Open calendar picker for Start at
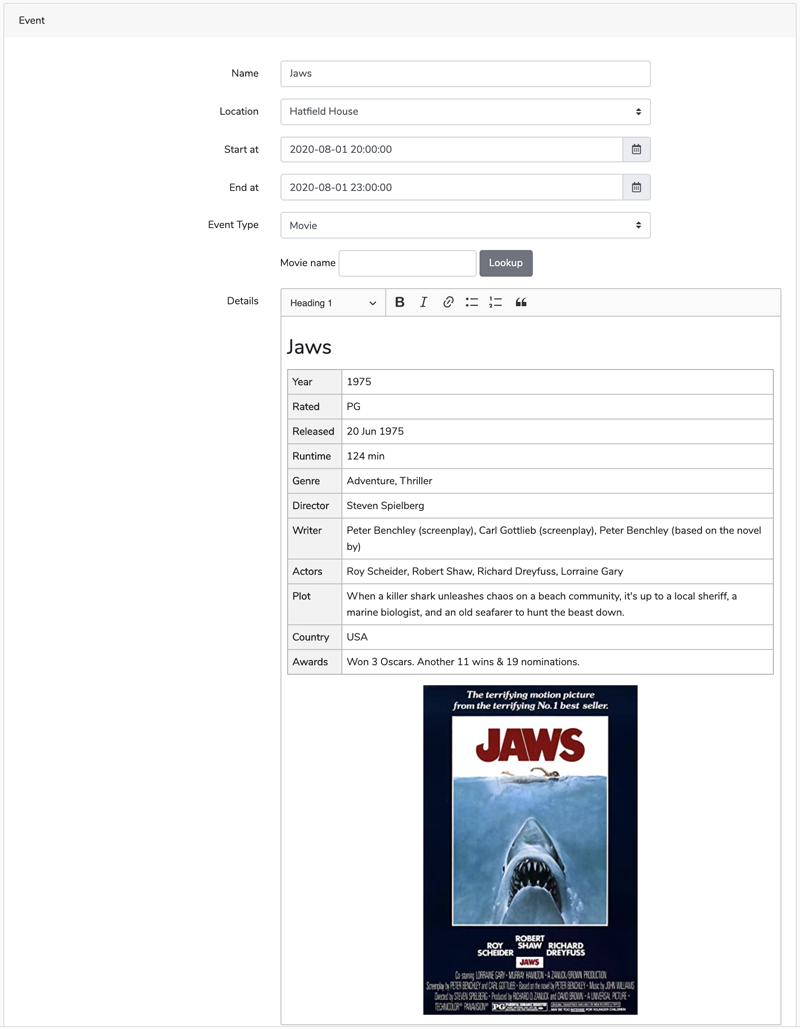Viewport: 800px width, 1030px height. tap(636, 150)
